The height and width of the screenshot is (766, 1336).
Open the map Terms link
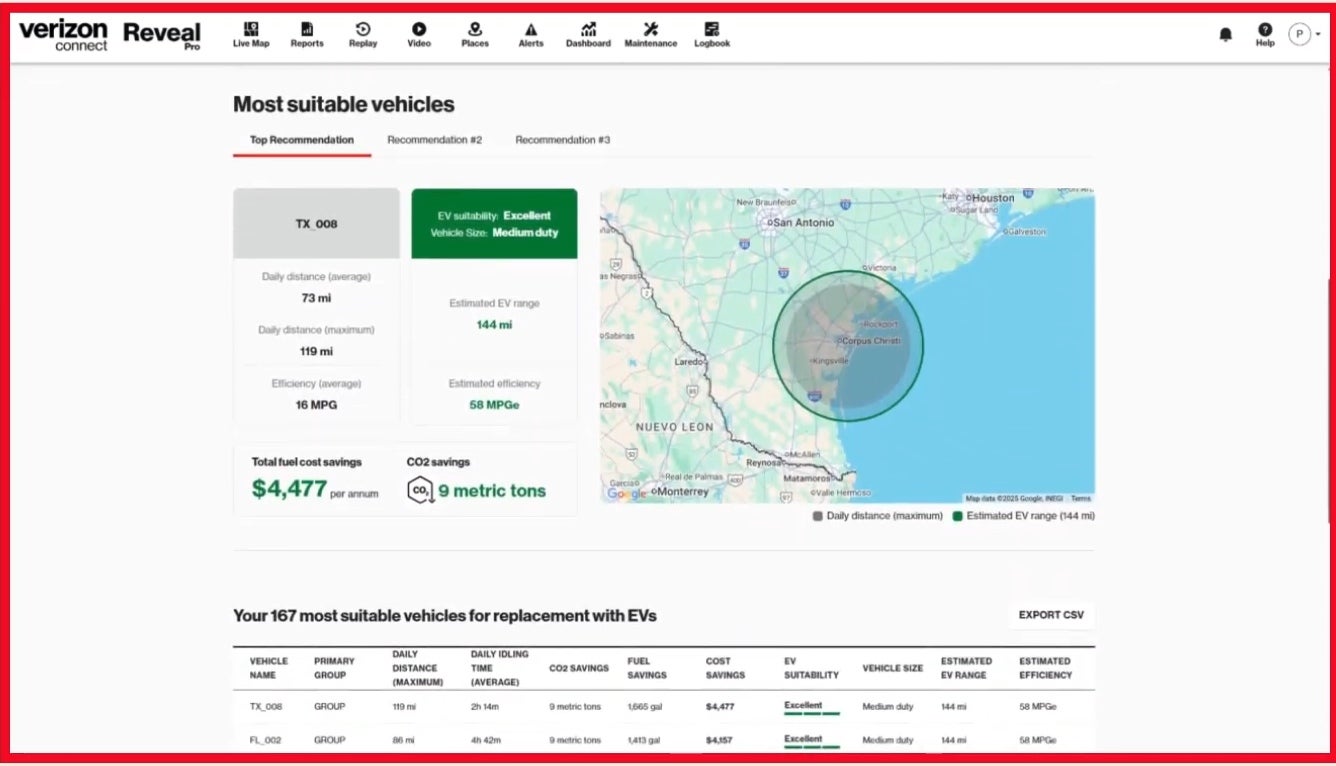click(1079, 497)
